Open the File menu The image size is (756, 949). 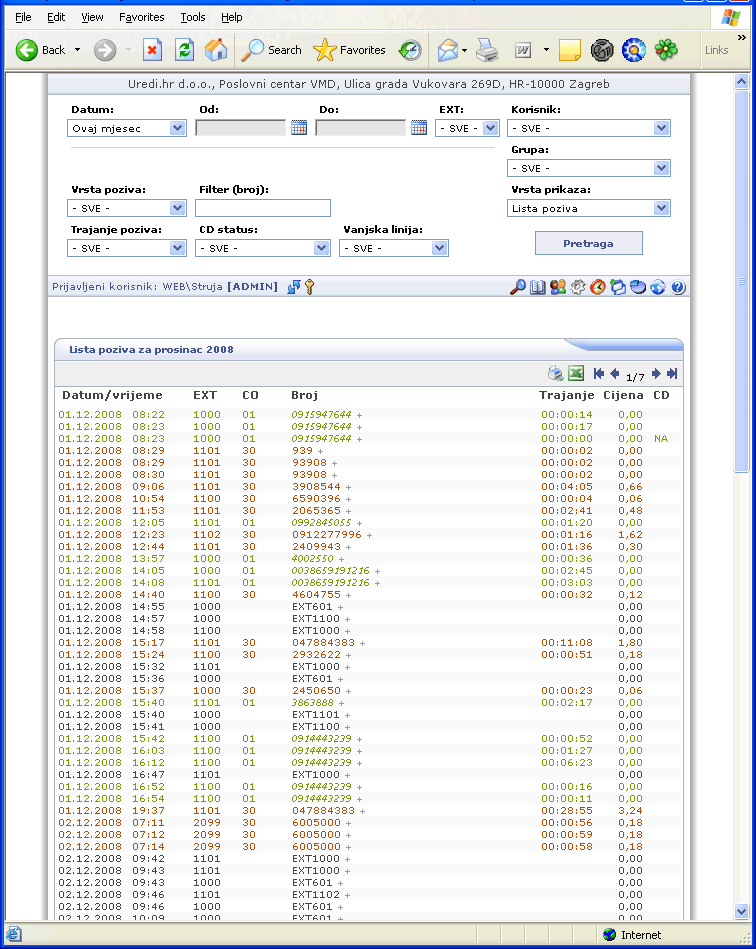click(x=23, y=17)
